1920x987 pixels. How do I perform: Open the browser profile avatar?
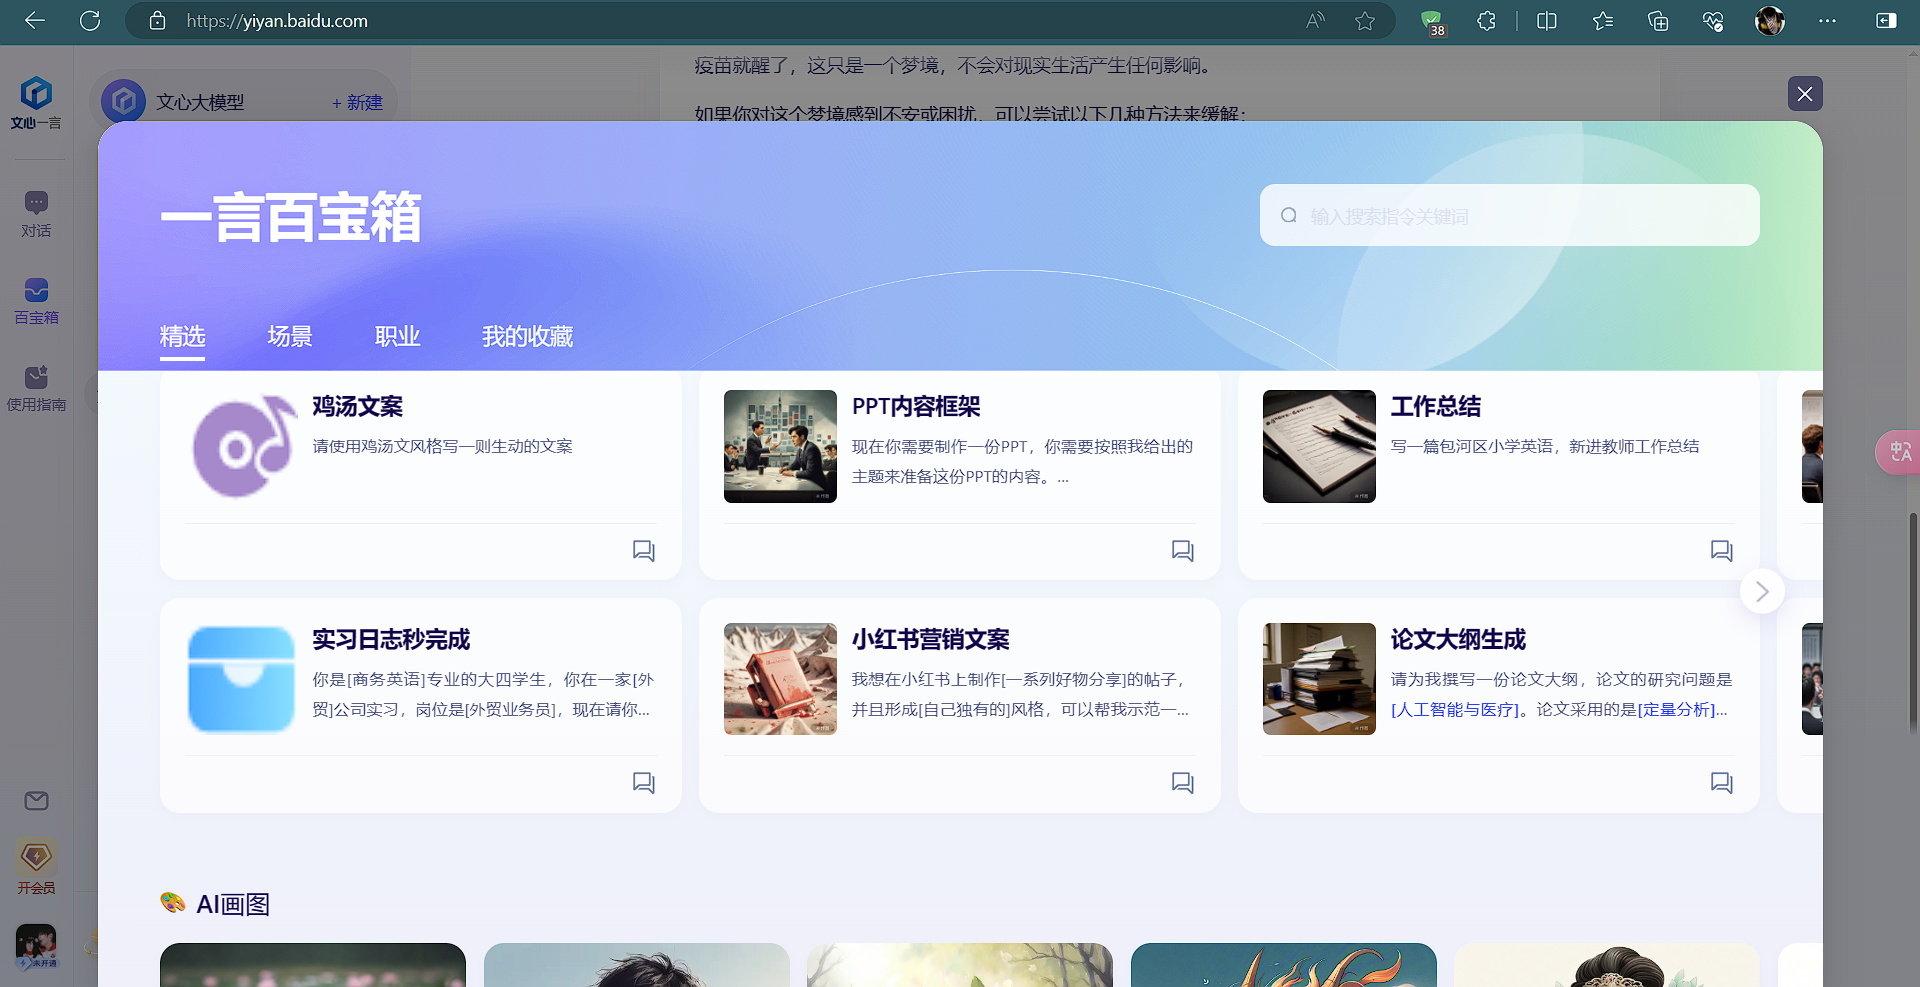(x=1770, y=21)
